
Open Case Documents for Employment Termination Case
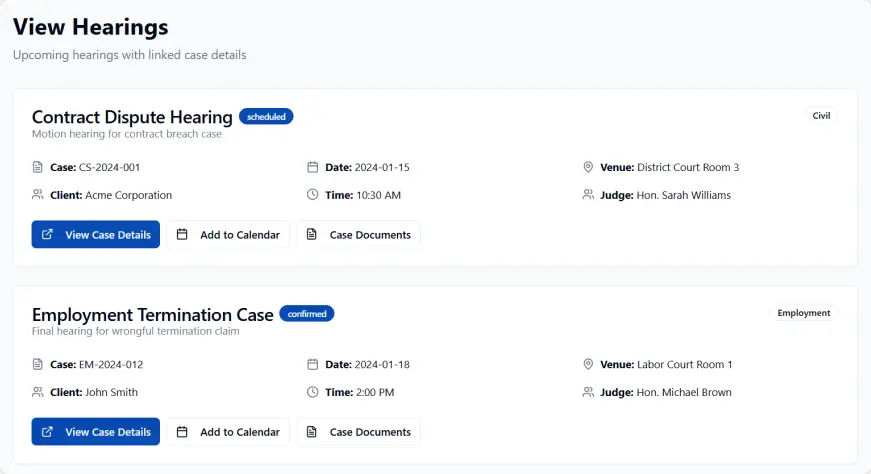coord(359,432)
